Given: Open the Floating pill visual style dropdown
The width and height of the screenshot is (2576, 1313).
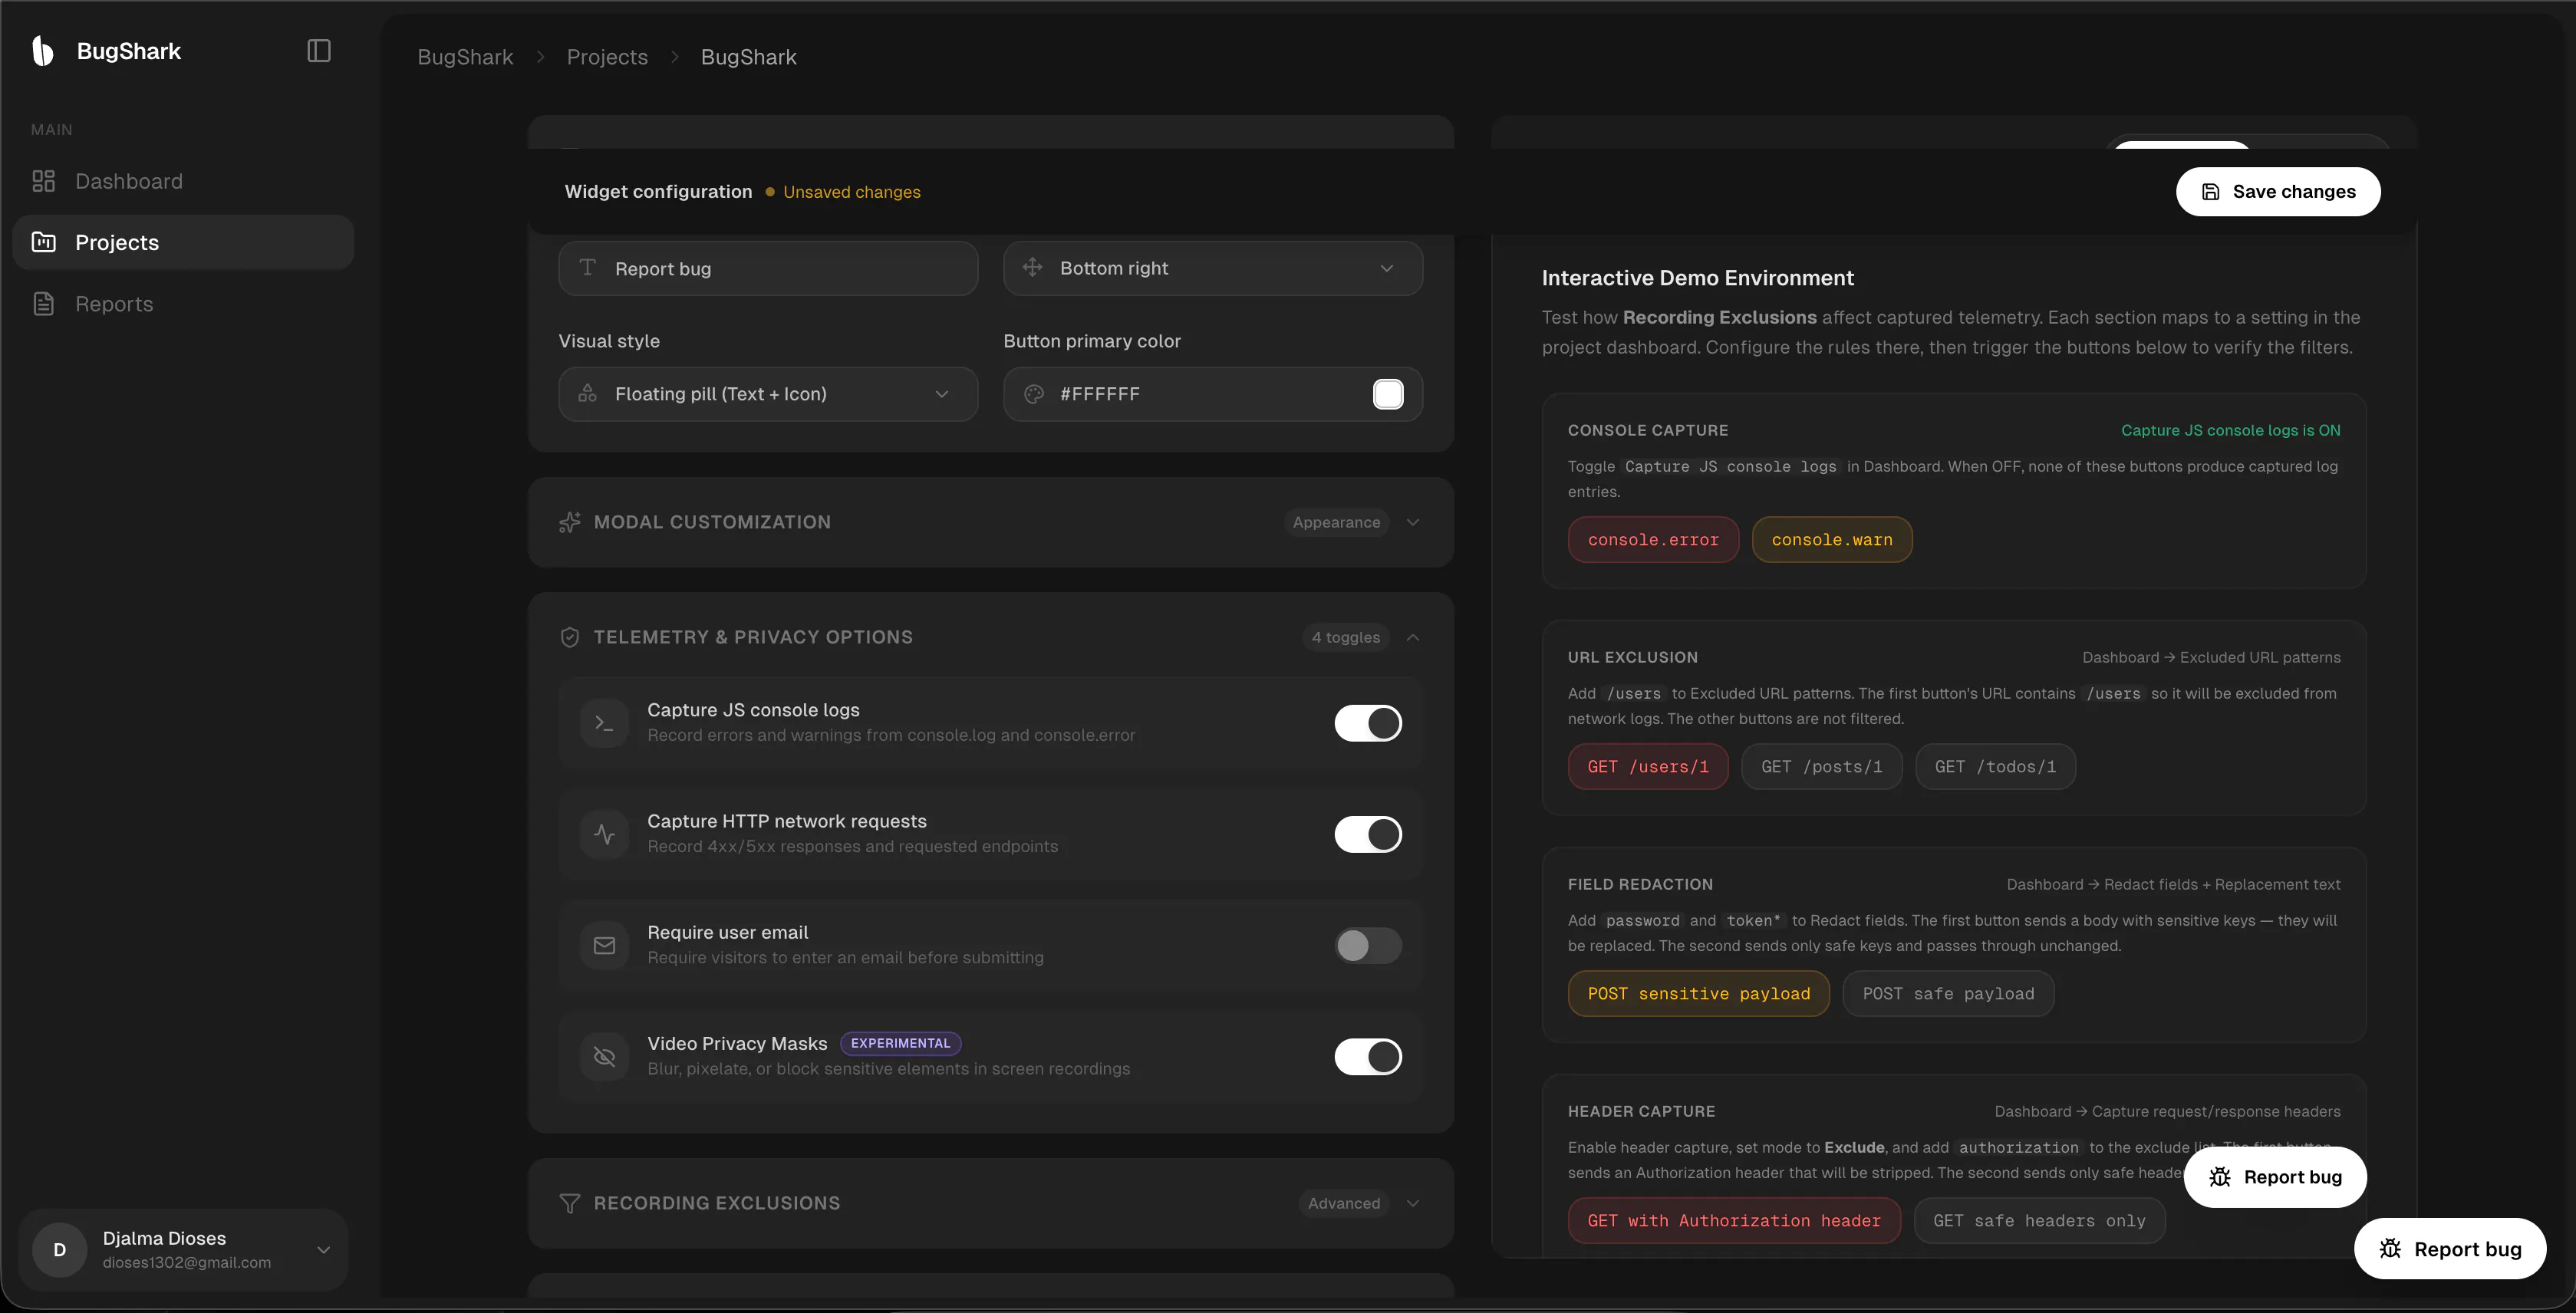Looking at the screenshot, I should coord(768,394).
